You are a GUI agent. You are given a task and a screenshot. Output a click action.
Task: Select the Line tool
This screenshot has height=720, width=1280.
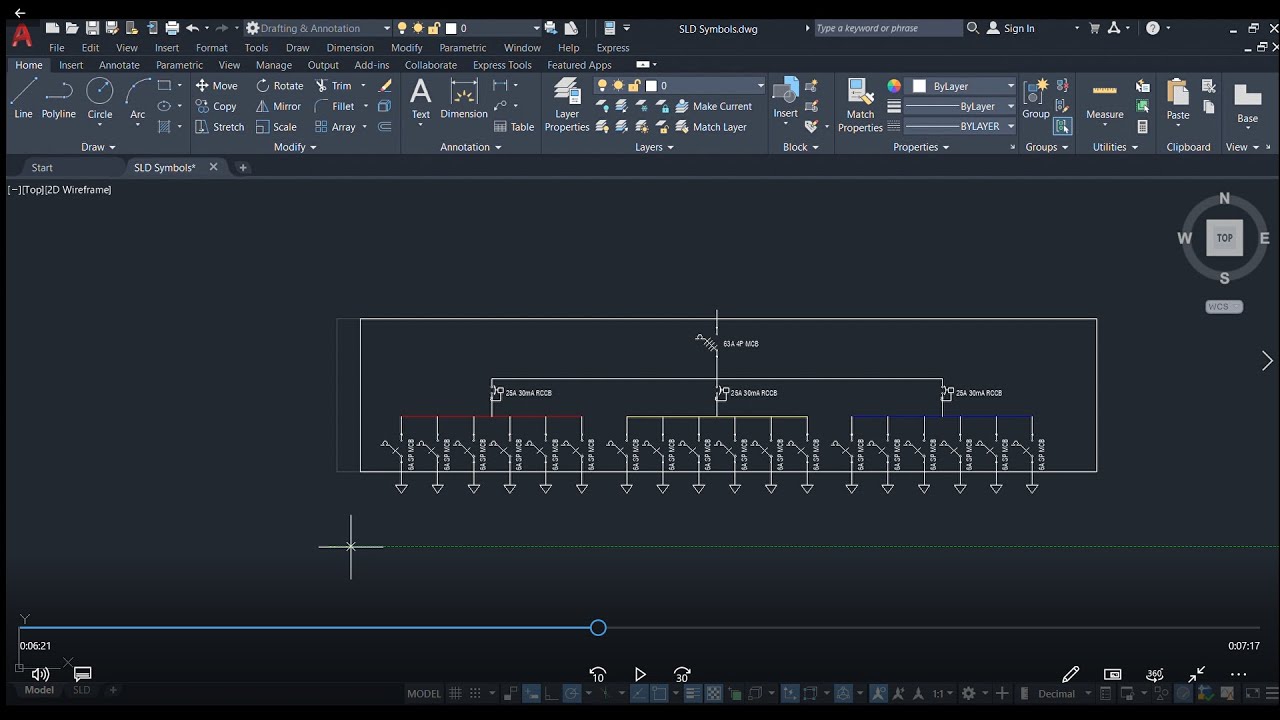[x=23, y=99]
